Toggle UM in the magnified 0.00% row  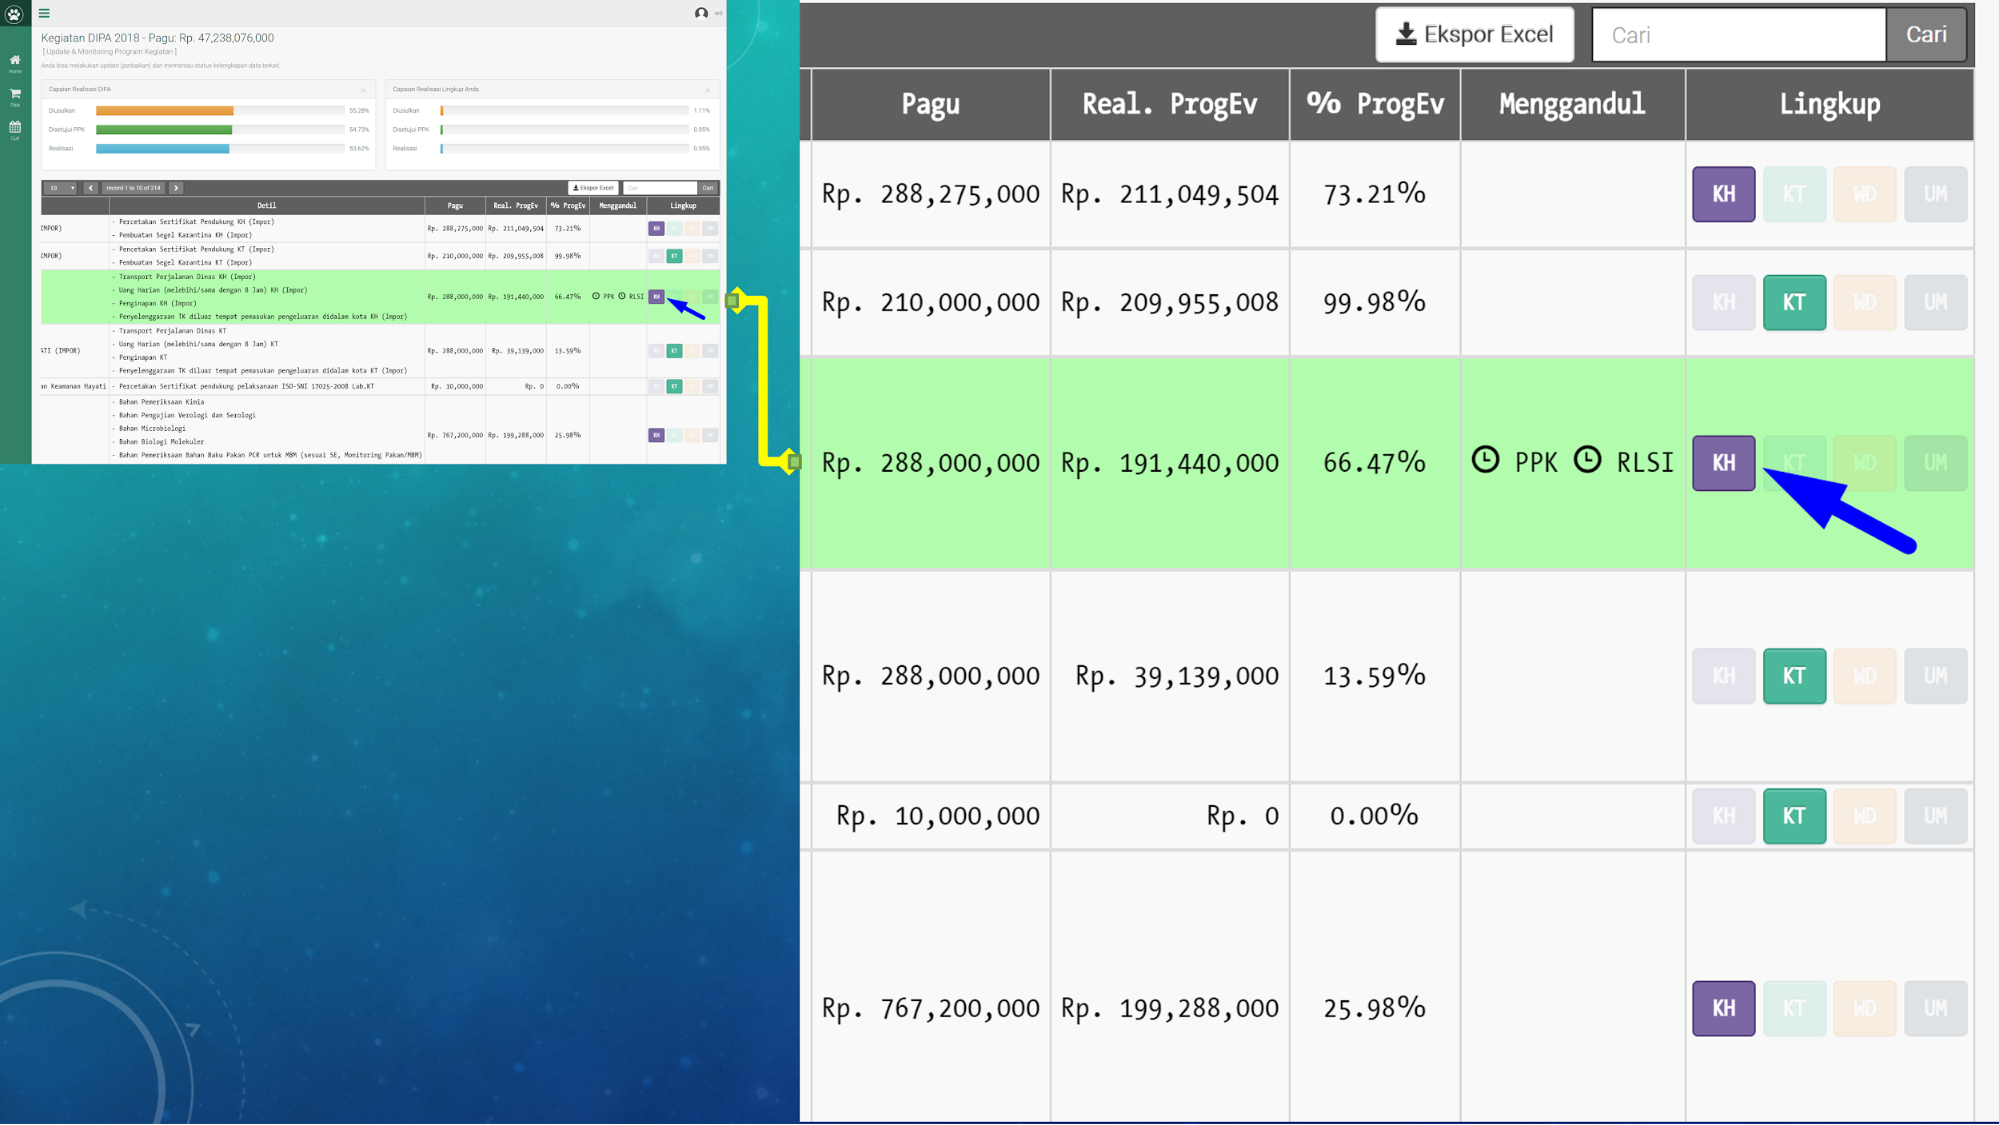coord(1935,816)
